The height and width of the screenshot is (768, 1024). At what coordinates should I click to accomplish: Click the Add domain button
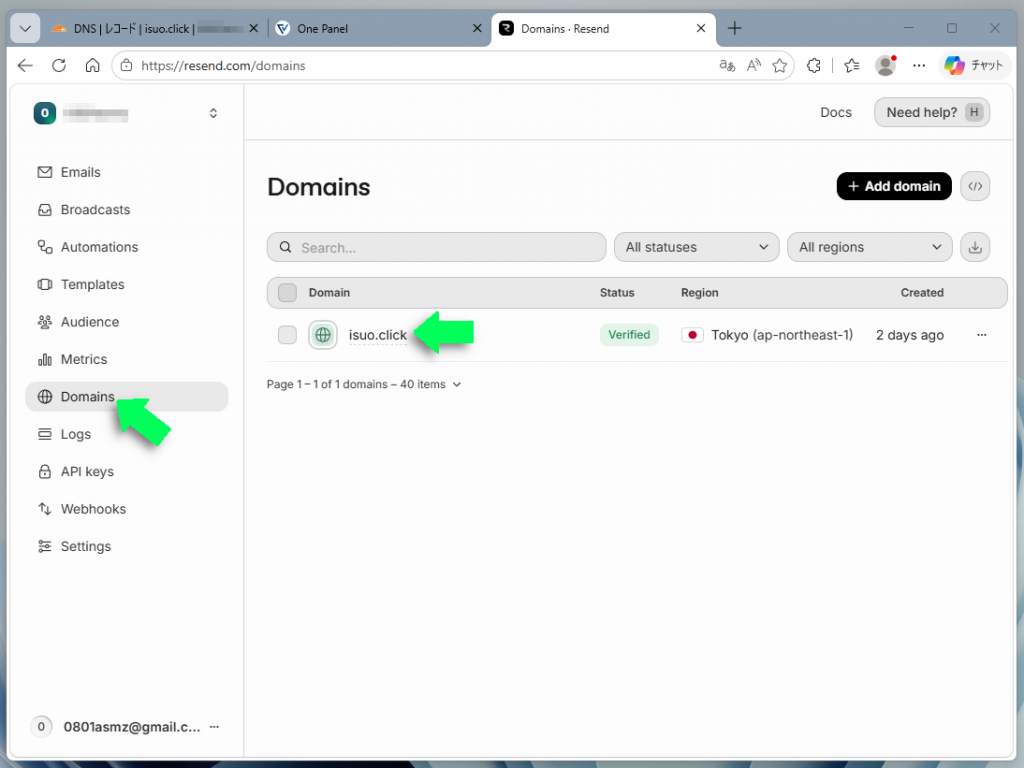893,186
